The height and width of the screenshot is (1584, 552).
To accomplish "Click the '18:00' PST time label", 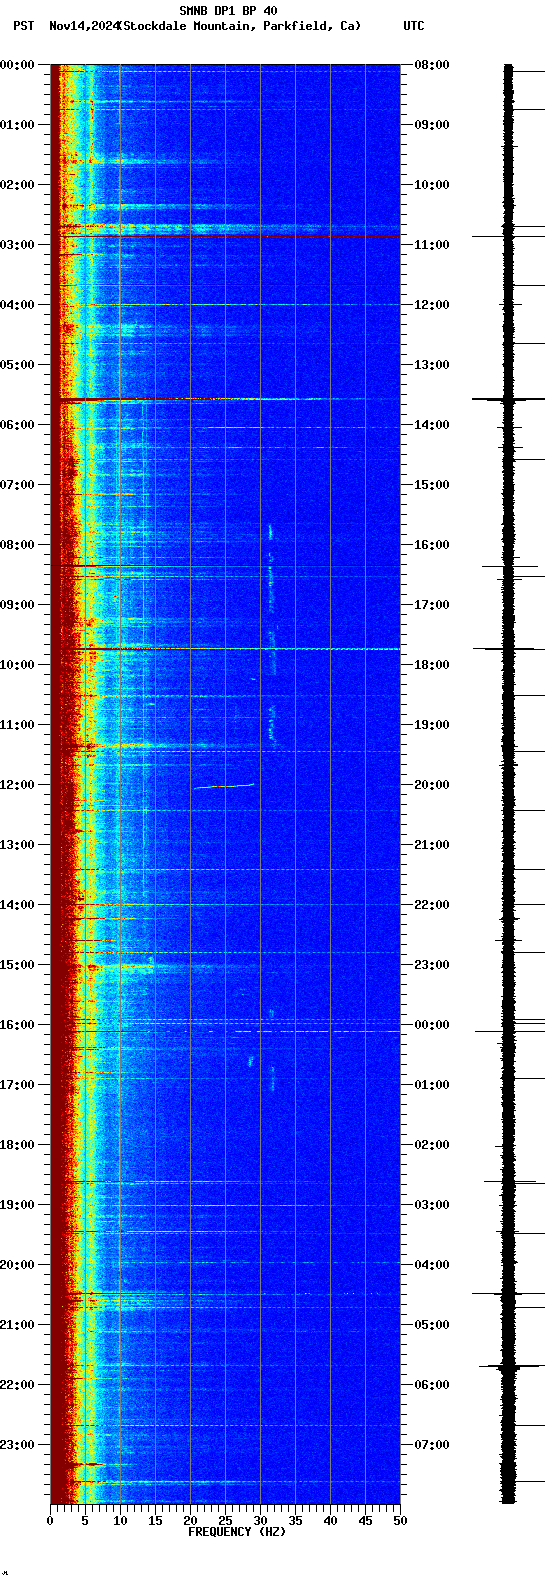I will (17, 1145).
